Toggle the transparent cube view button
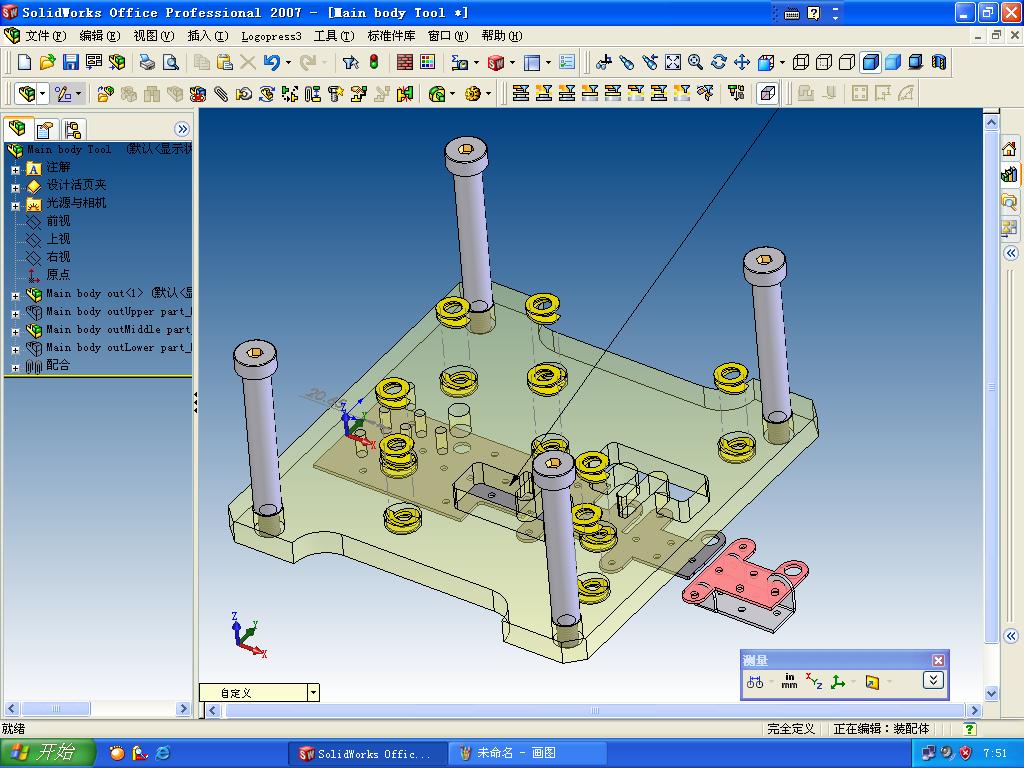 click(x=768, y=93)
